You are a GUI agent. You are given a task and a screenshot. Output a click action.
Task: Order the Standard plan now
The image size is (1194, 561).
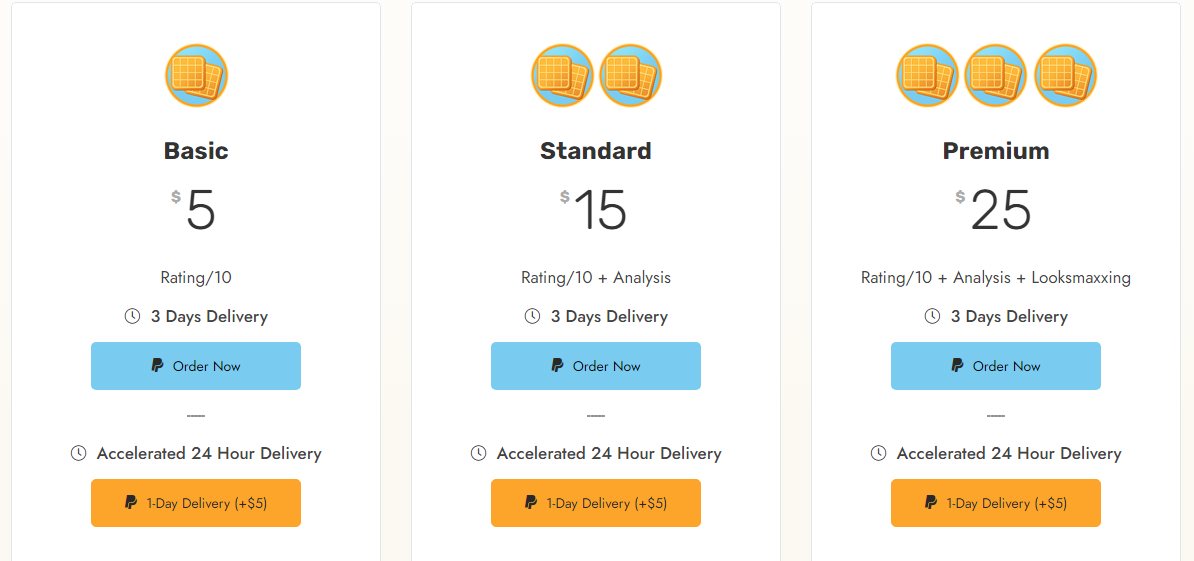[595, 366]
